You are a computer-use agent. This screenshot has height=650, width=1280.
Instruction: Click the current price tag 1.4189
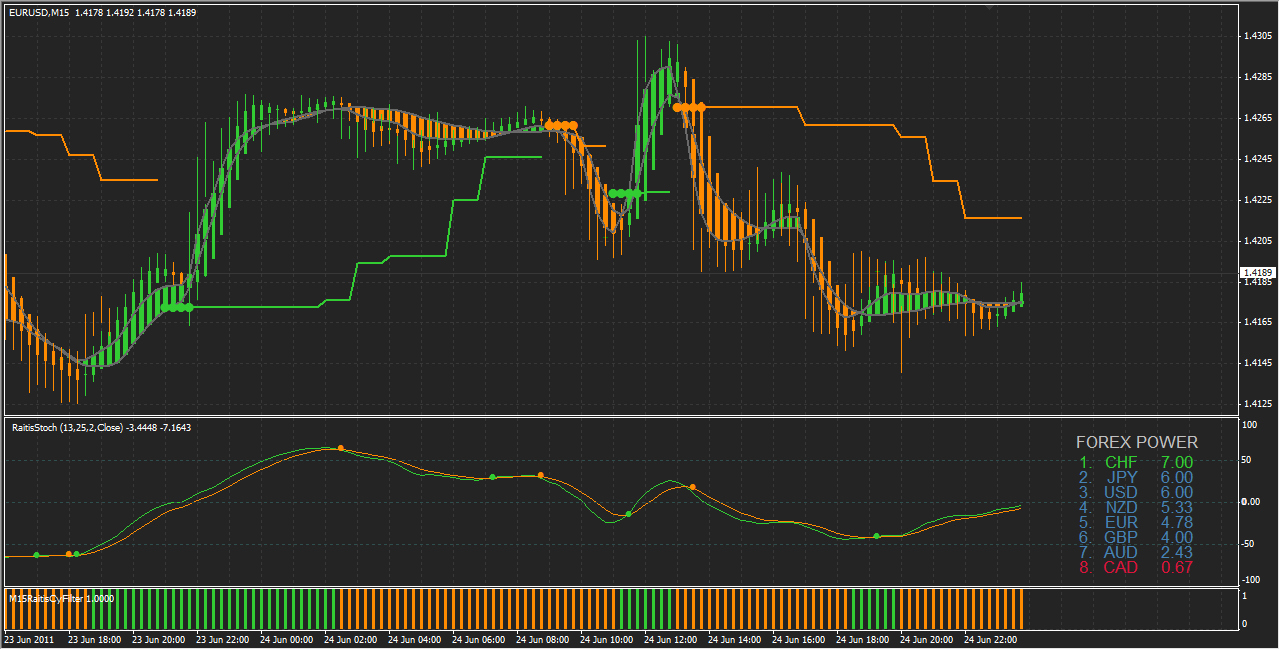[x=1254, y=272]
